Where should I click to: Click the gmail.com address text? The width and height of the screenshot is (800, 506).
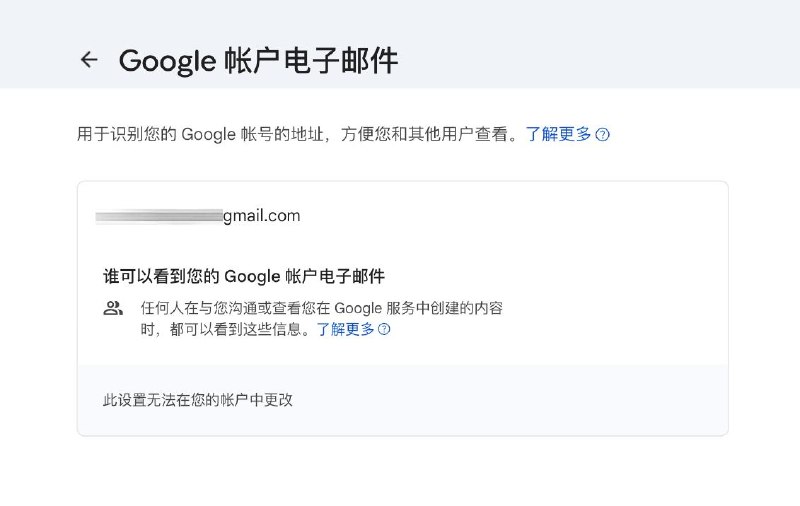tap(261, 215)
